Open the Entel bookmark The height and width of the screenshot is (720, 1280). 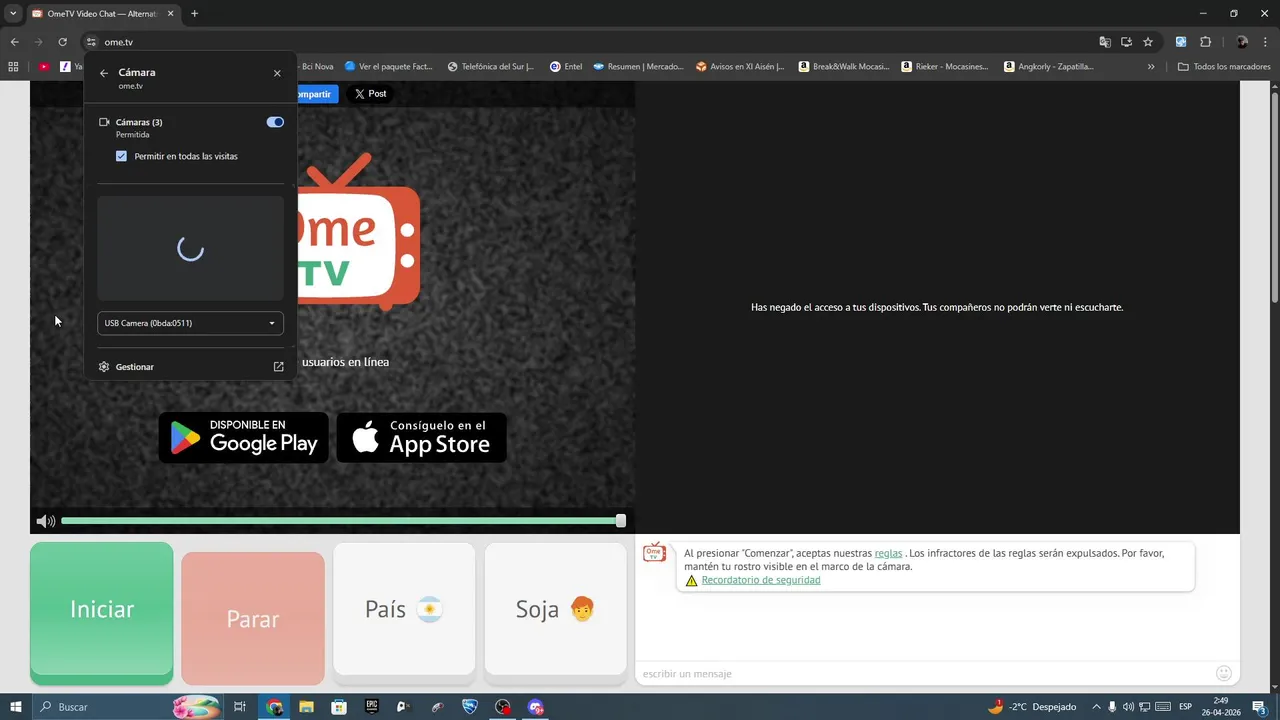coord(566,67)
